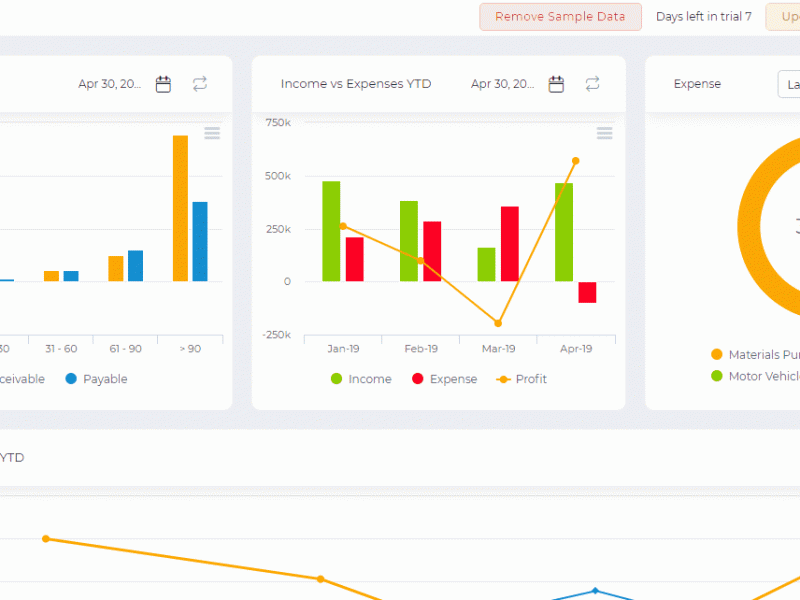Screen dimensions: 800x600
Task: Click the Mar-19 red expense bar
Action: [510, 244]
